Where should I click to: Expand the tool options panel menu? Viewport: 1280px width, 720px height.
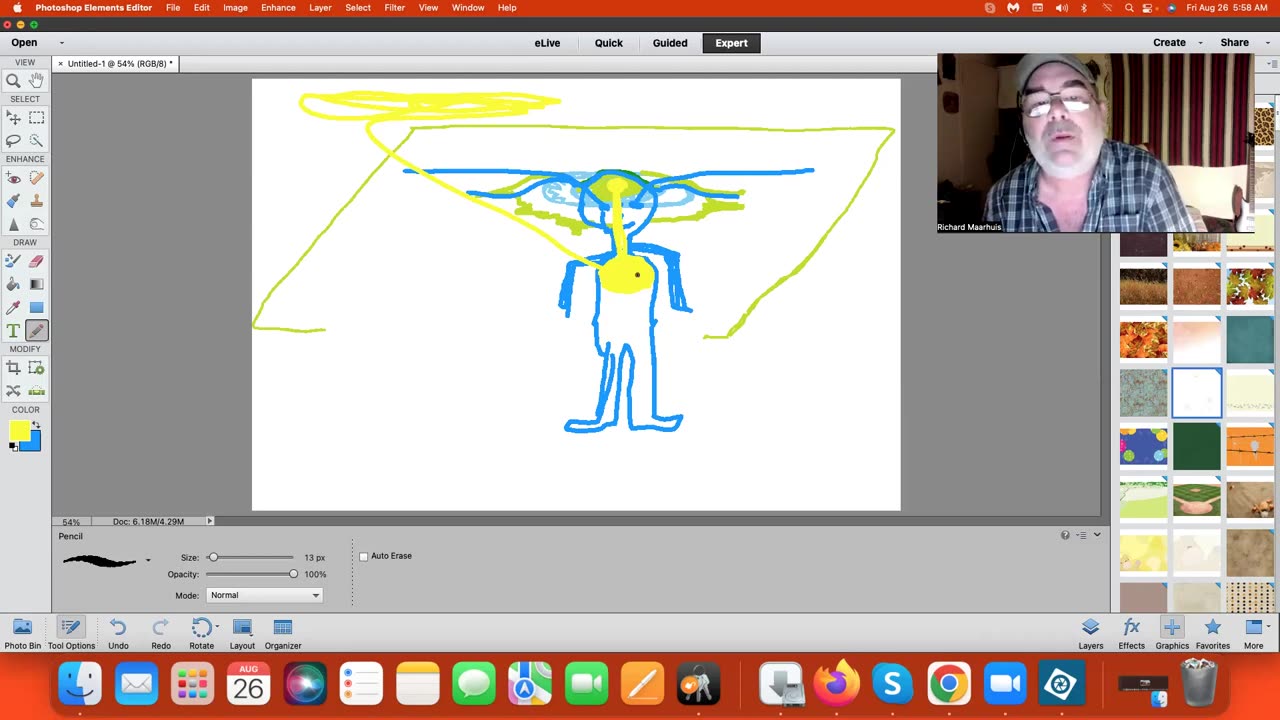[x=1081, y=535]
